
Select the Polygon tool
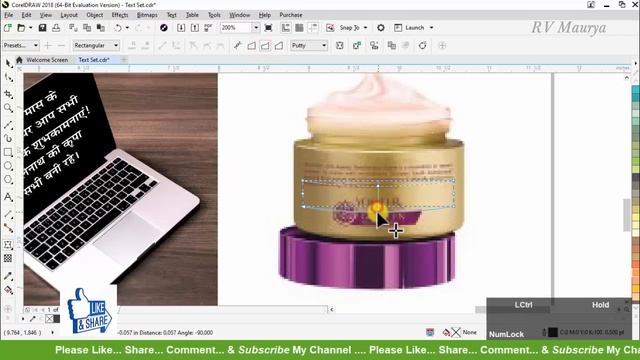point(9,180)
